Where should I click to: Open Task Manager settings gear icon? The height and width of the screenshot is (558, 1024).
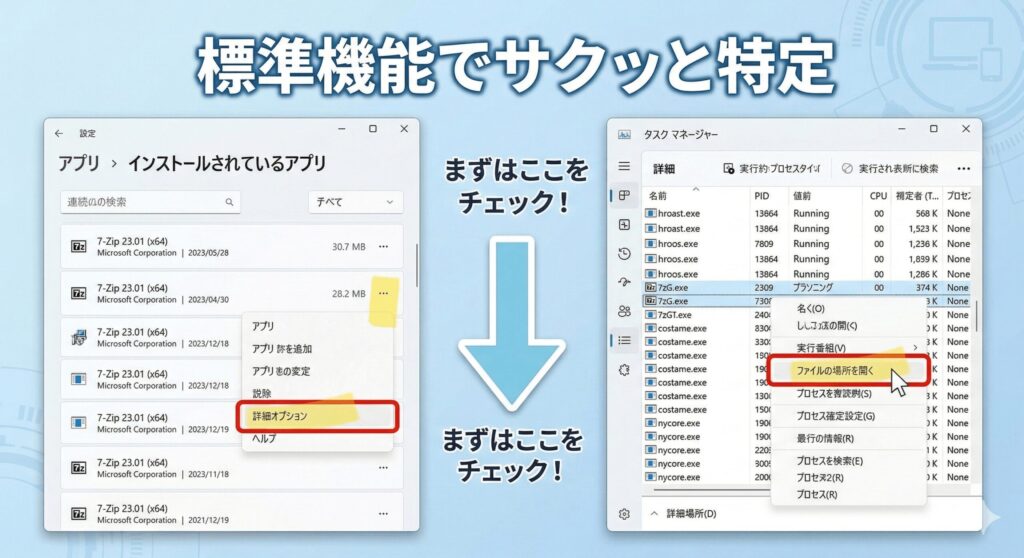(x=624, y=514)
